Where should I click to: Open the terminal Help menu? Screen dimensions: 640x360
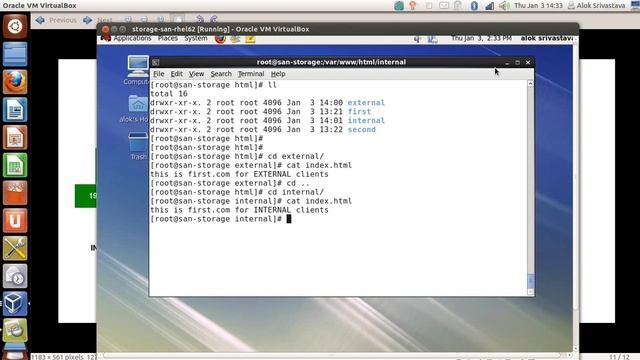coord(278,74)
